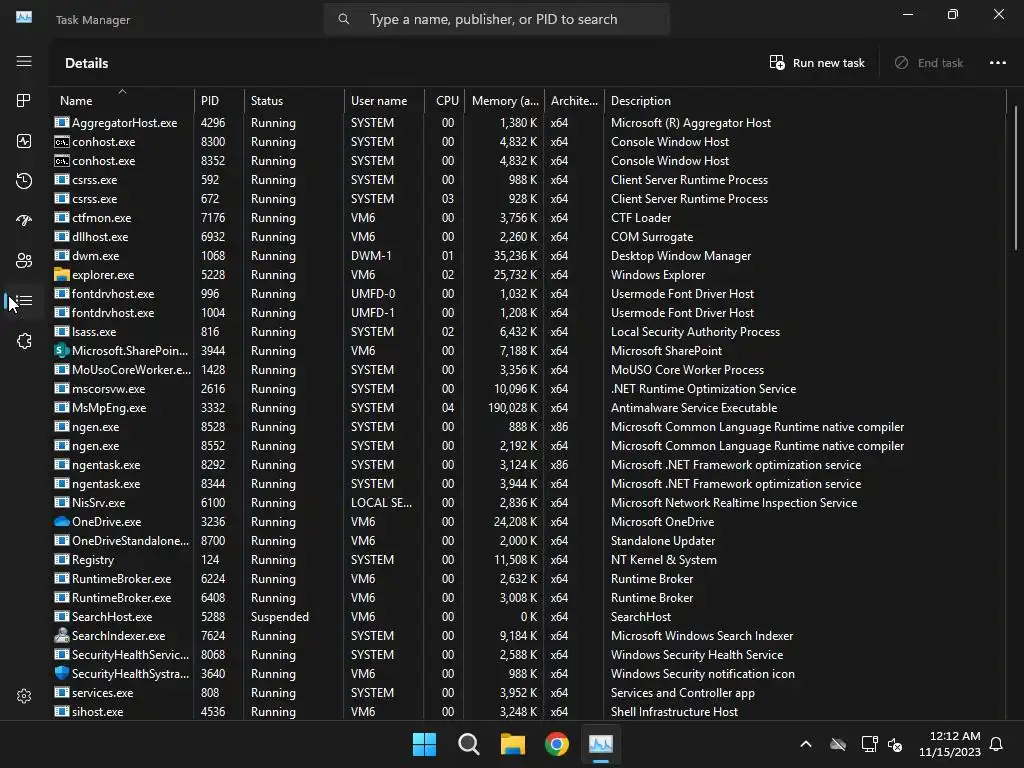Click the OneDrive tray icon
The width and height of the screenshot is (1024, 768).
click(x=838, y=744)
